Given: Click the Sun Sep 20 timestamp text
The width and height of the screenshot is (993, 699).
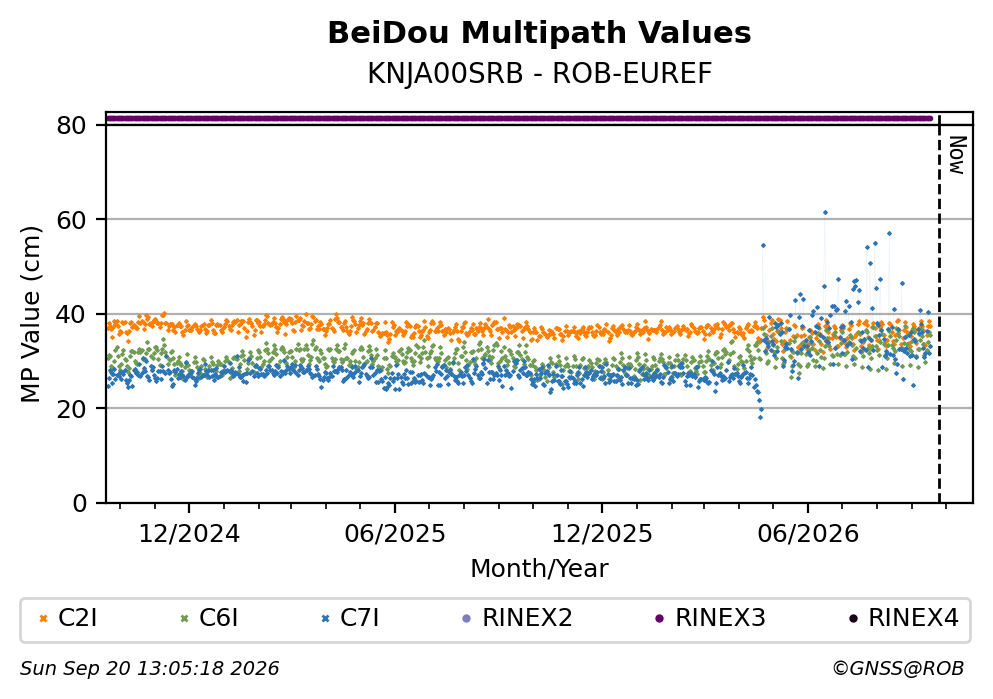Looking at the screenshot, I should click(x=149, y=669).
